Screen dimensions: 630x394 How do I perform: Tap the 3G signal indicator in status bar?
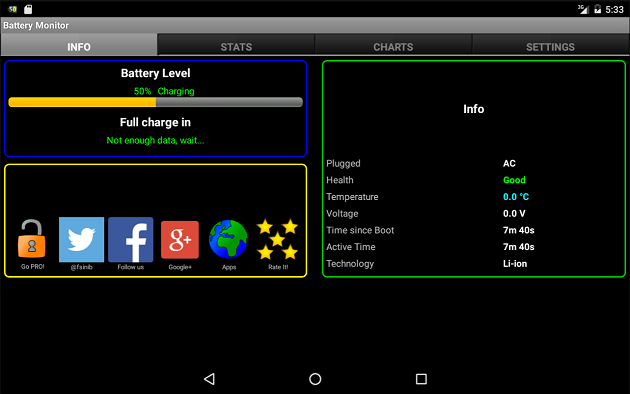[583, 9]
